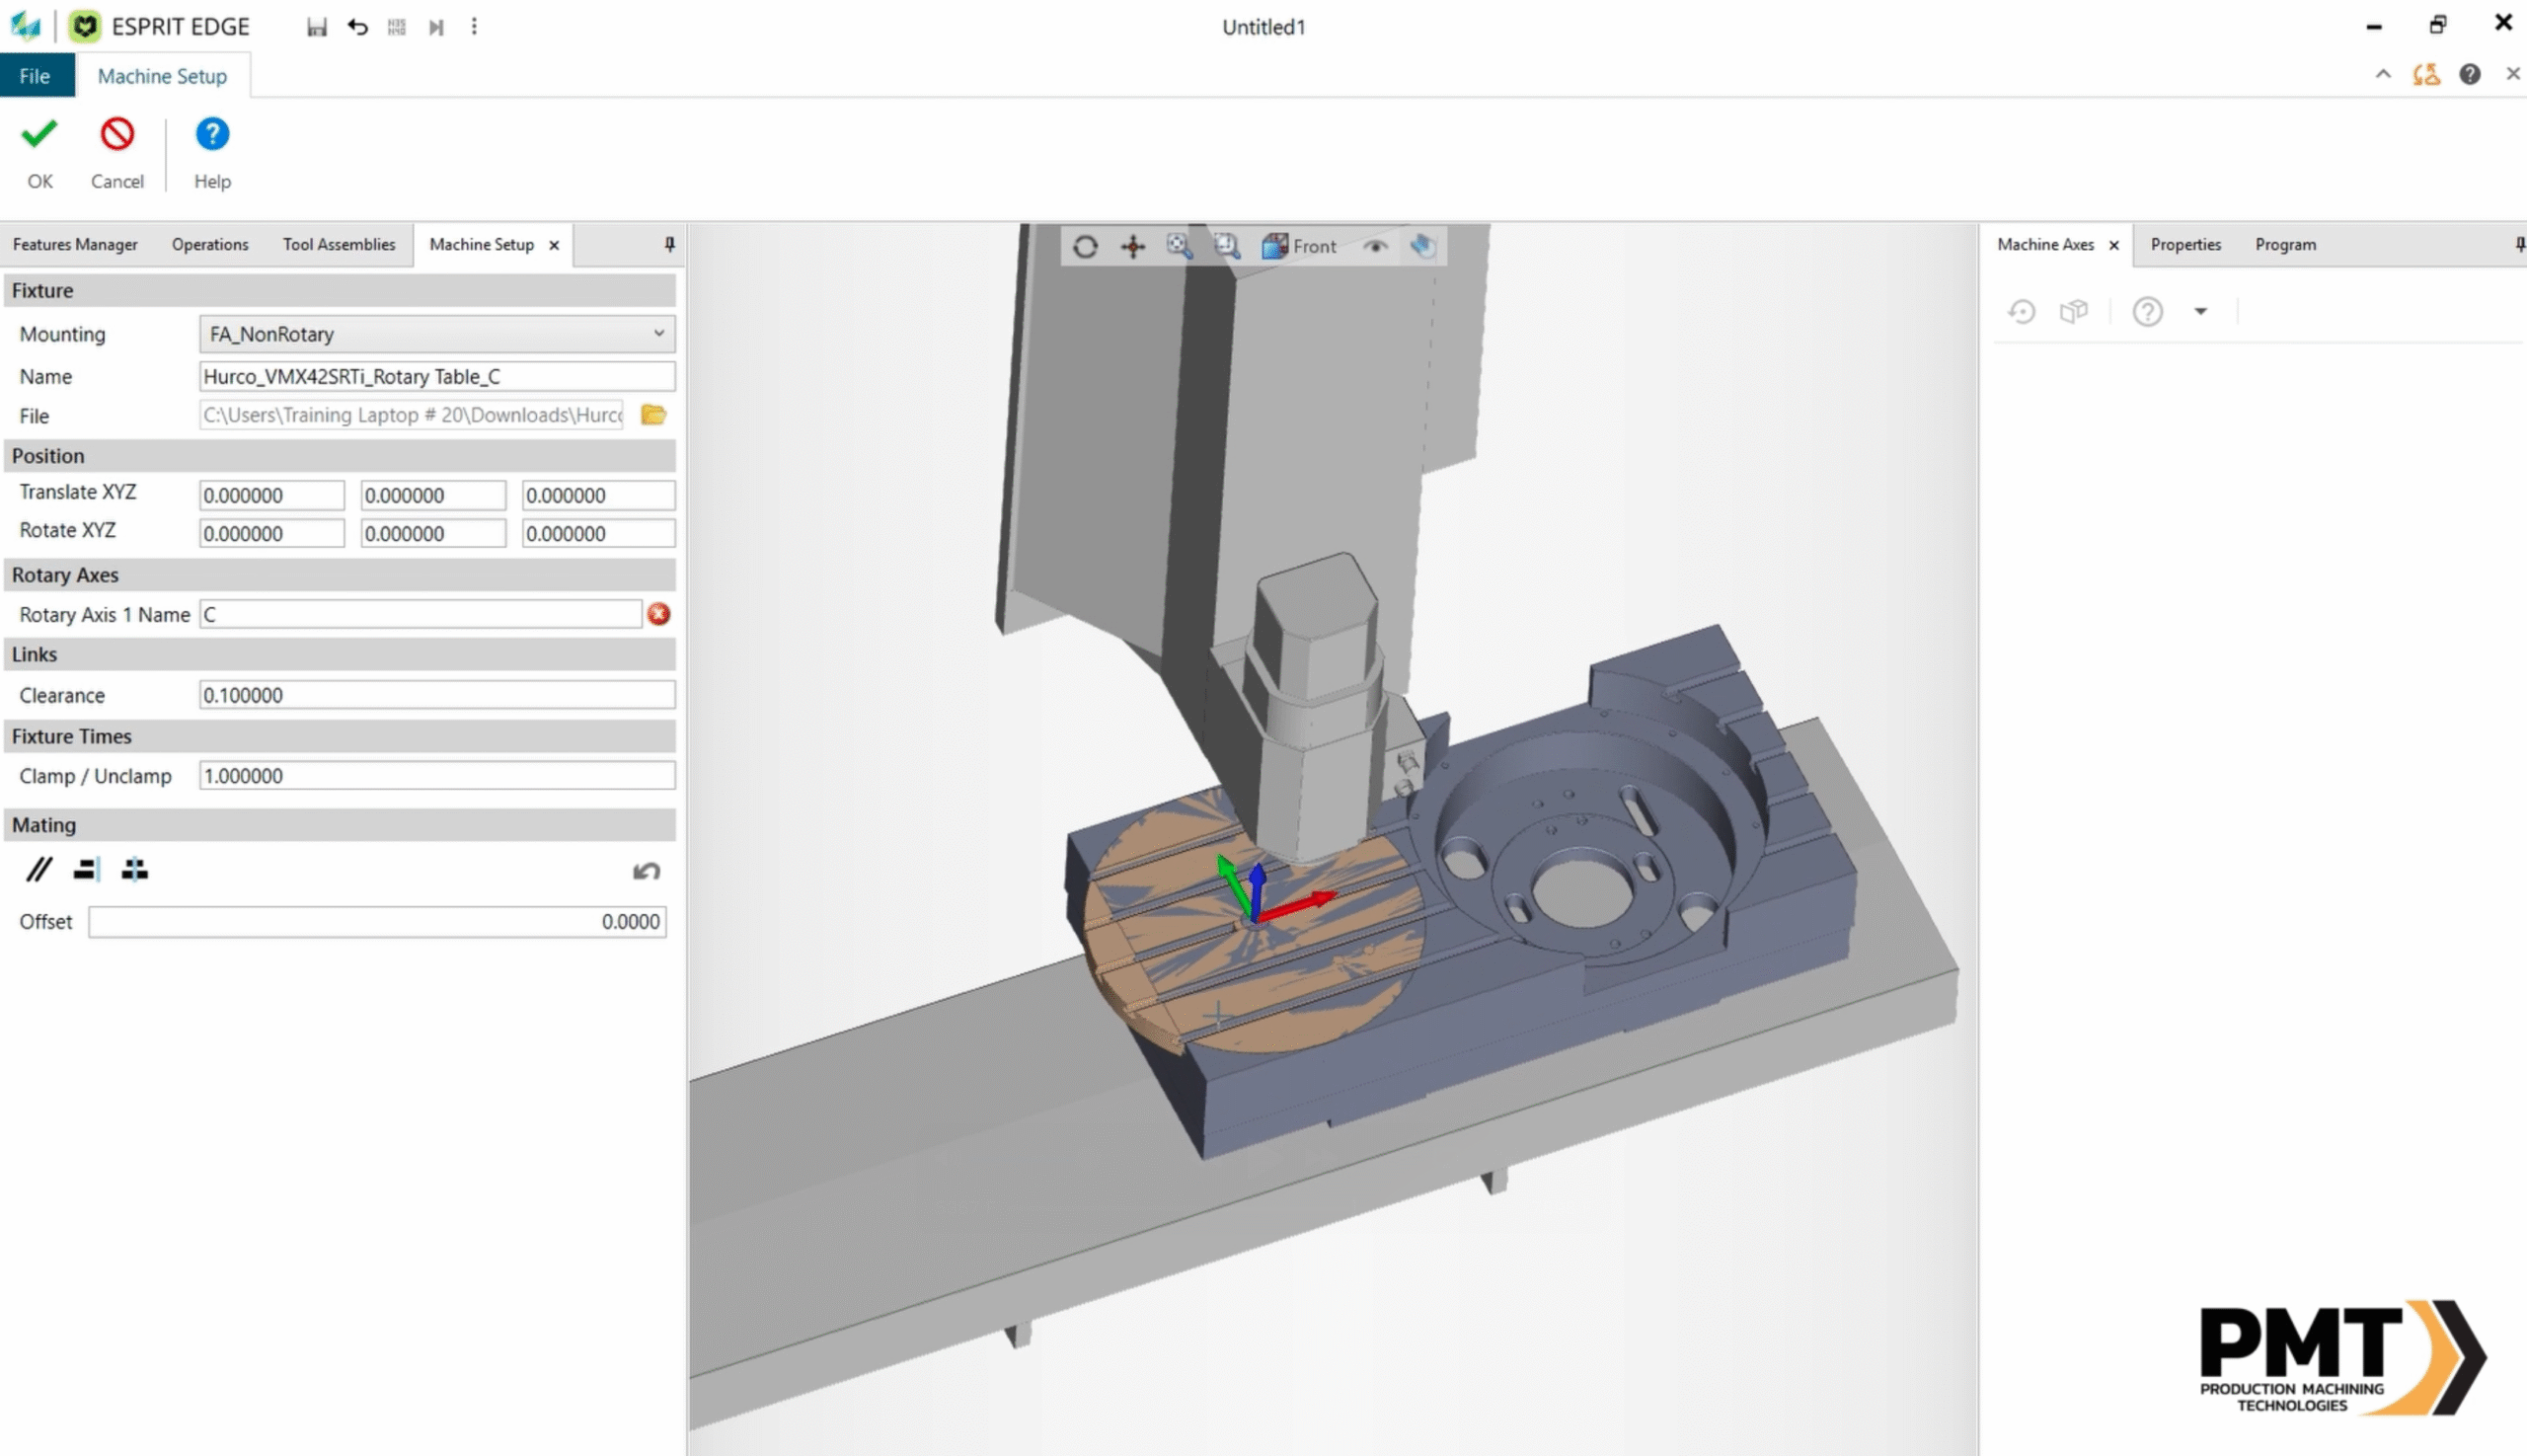Activate the Machine Setup panel tab
2527x1456 pixels.
(x=482, y=244)
